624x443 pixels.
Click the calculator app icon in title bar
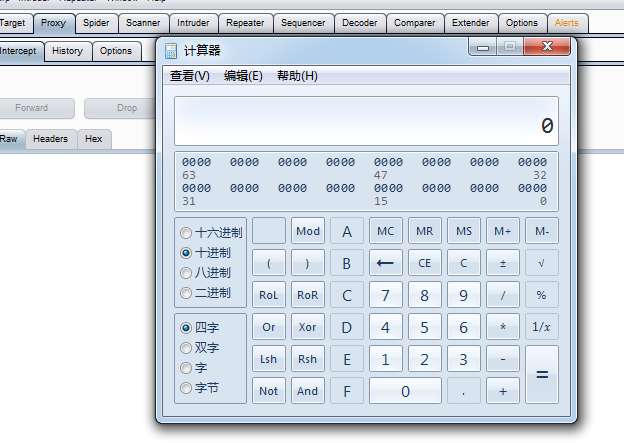171,51
